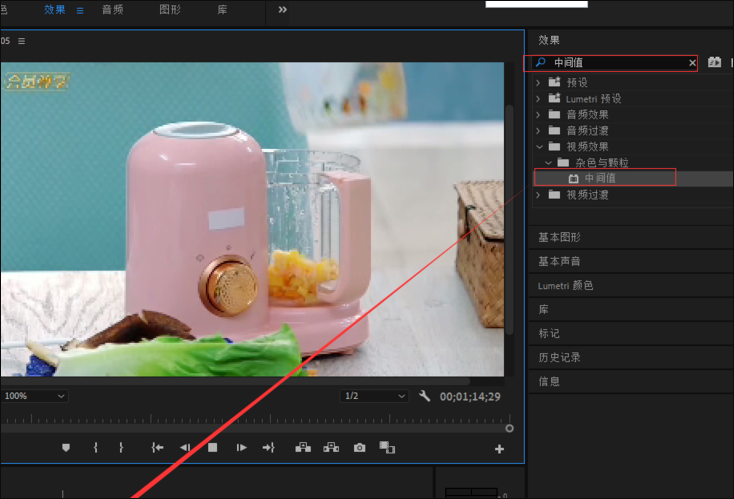This screenshot has height=499, width=734.
Task: Switch to the 图形 workspace tab
Action: tap(171, 9)
